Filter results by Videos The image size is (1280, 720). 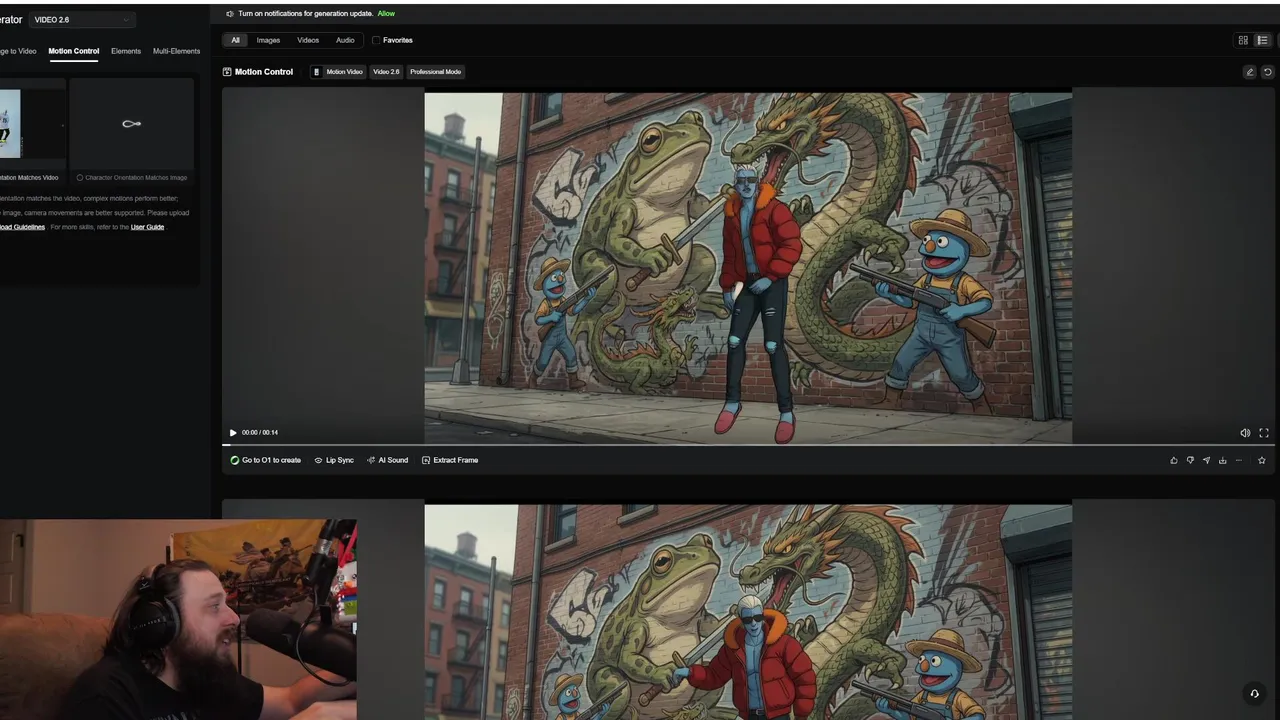pos(308,40)
